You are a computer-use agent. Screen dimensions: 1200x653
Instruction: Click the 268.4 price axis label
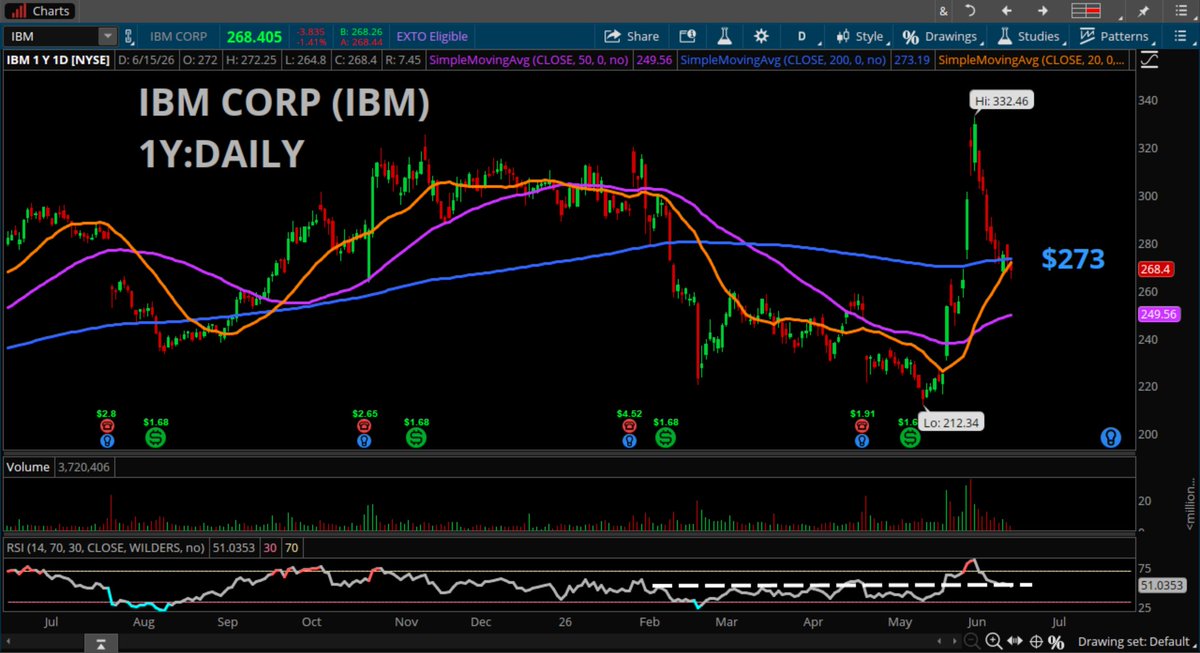click(1156, 269)
